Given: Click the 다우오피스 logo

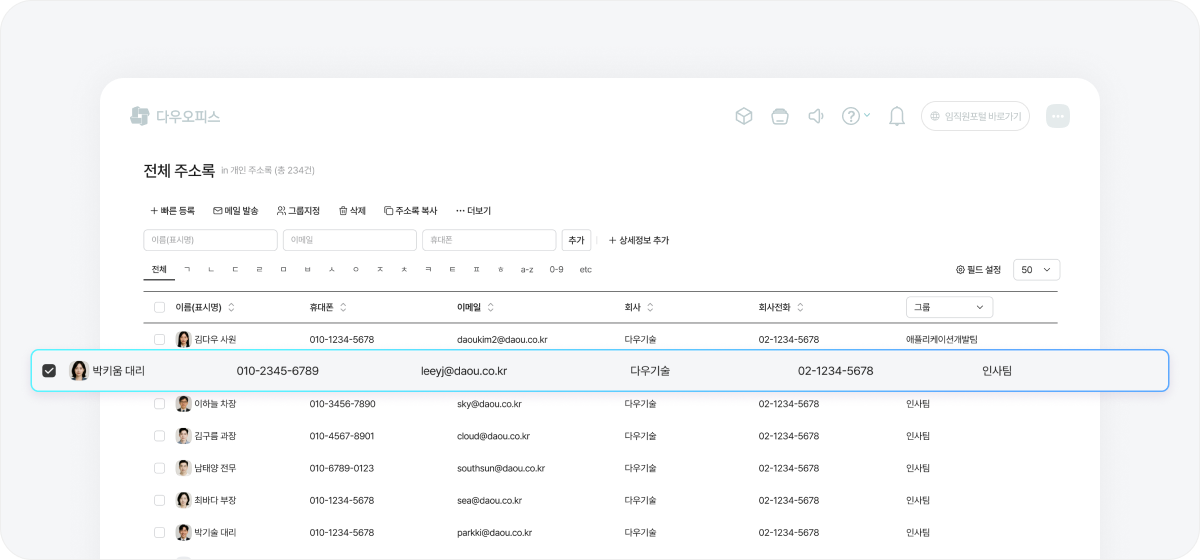Looking at the screenshot, I should click(x=175, y=116).
